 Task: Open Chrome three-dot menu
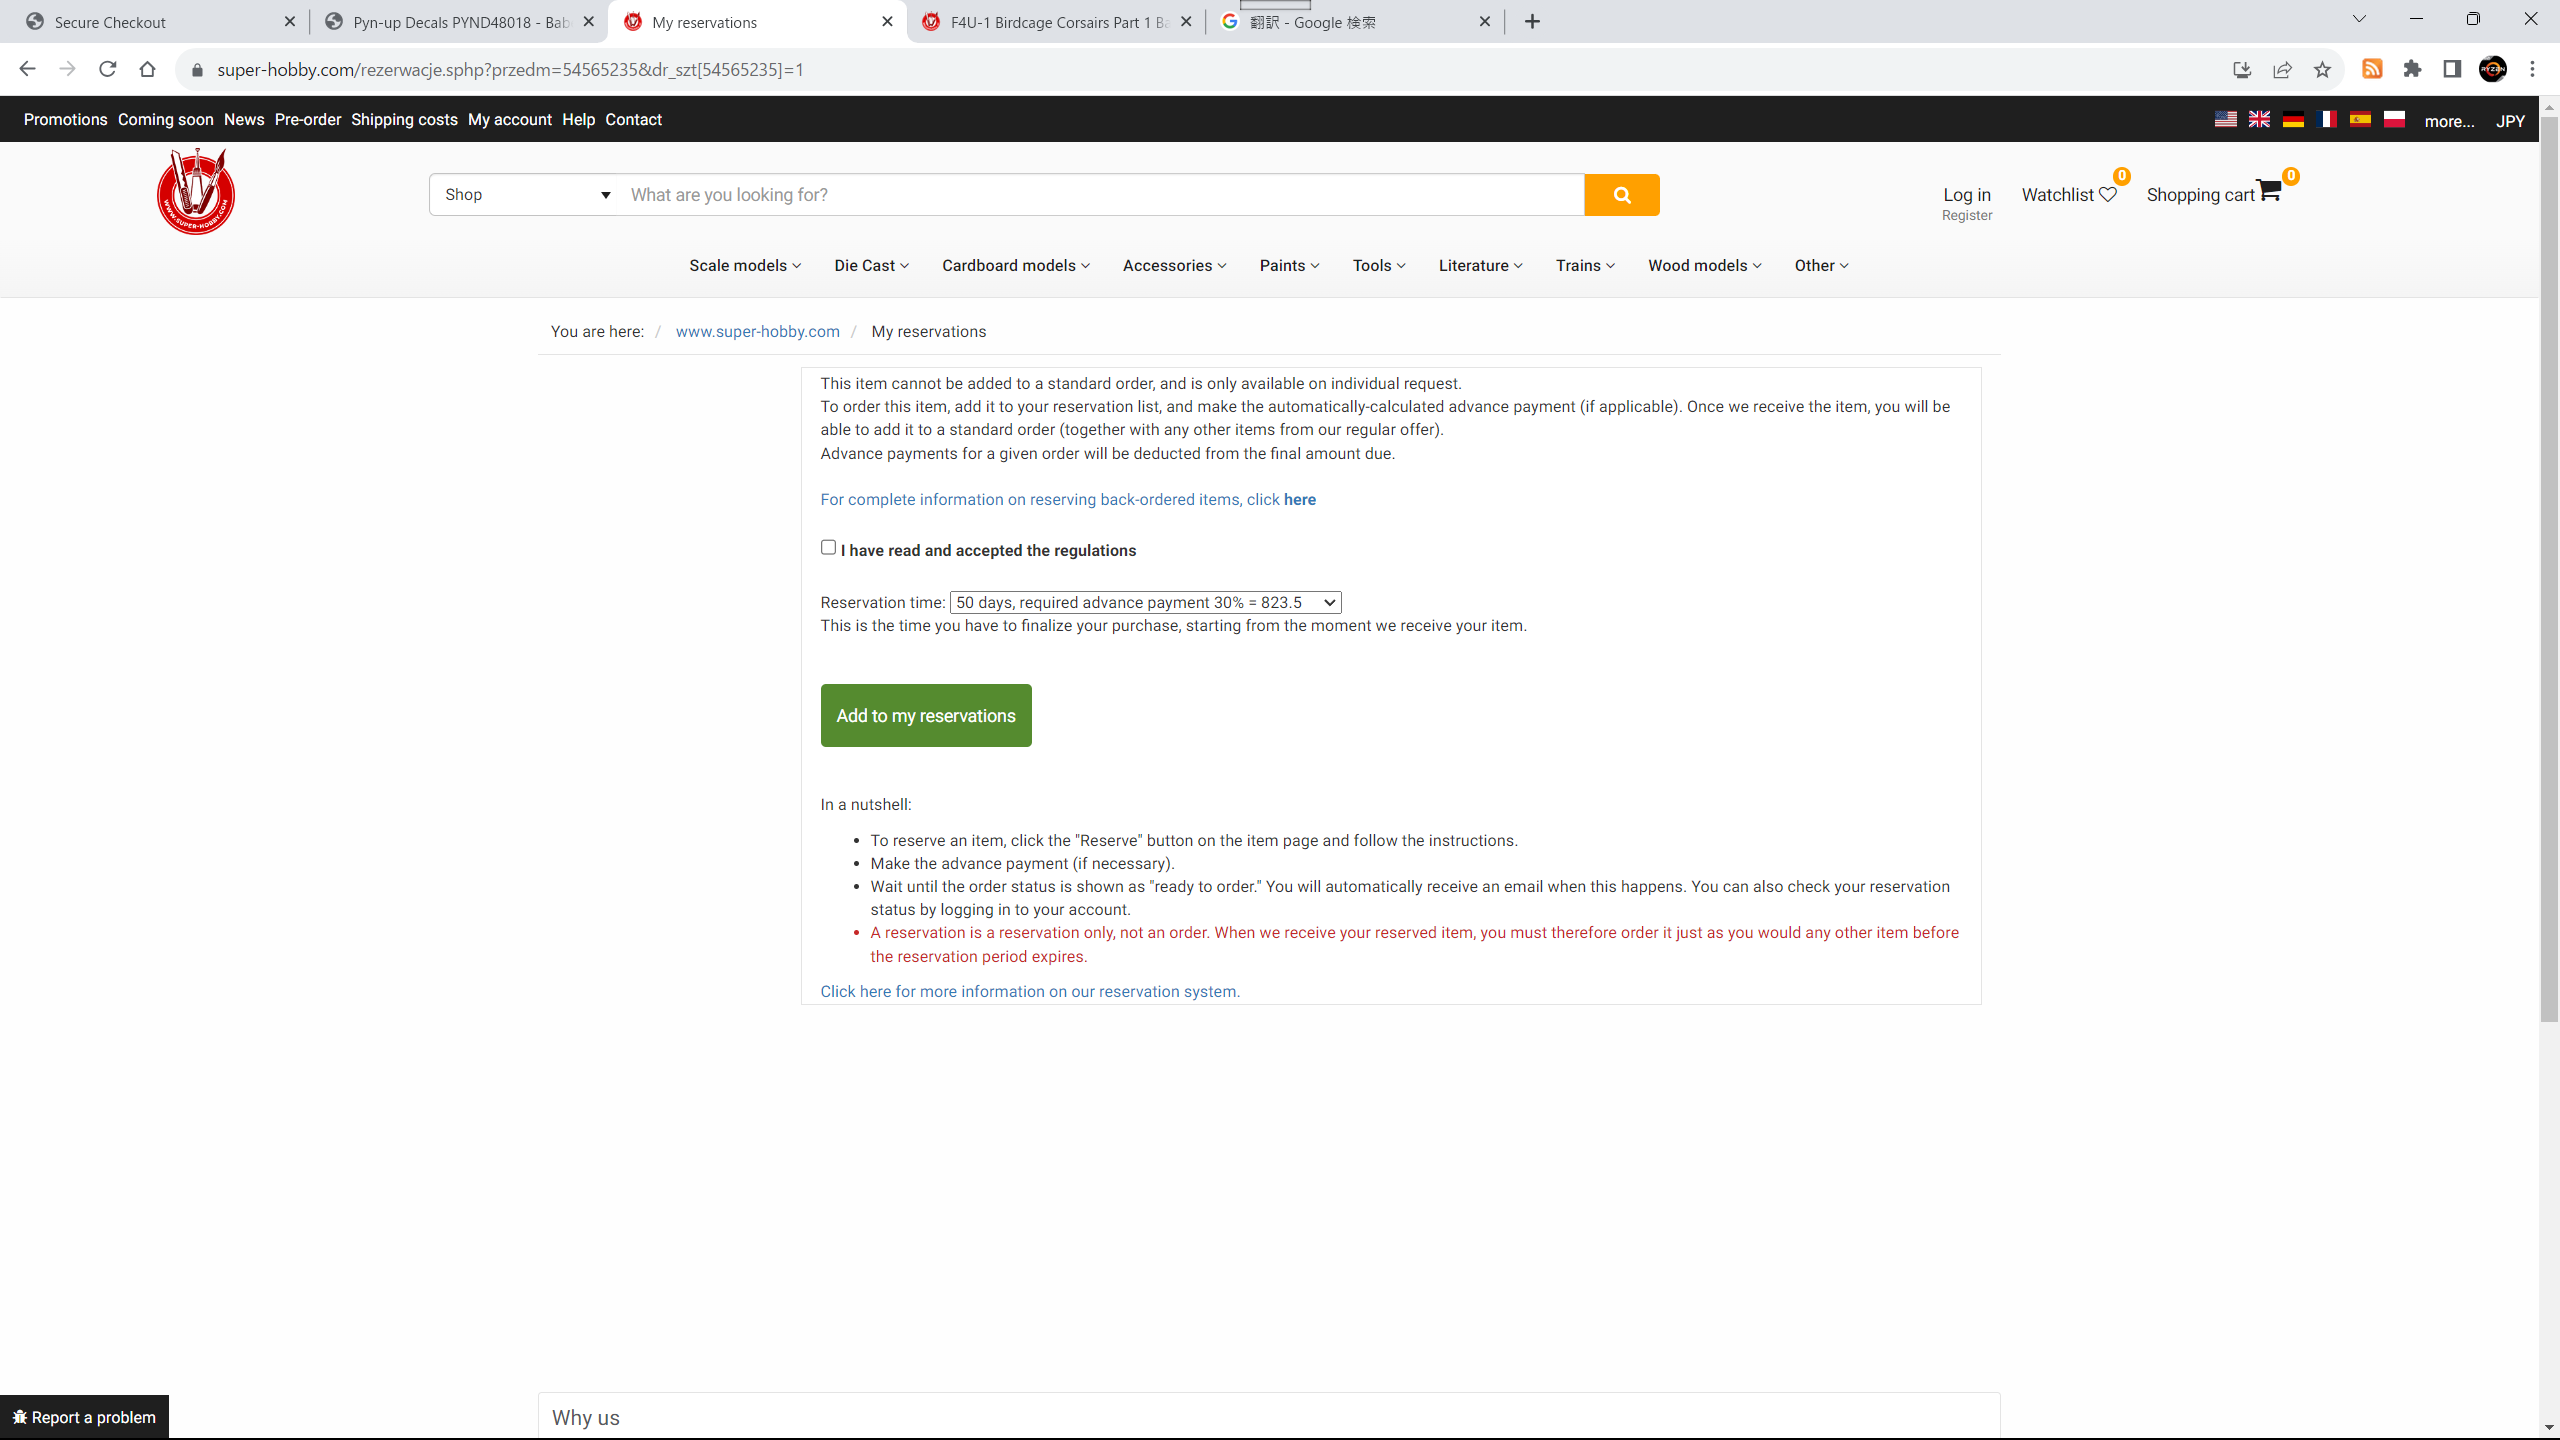[2533, 69]
